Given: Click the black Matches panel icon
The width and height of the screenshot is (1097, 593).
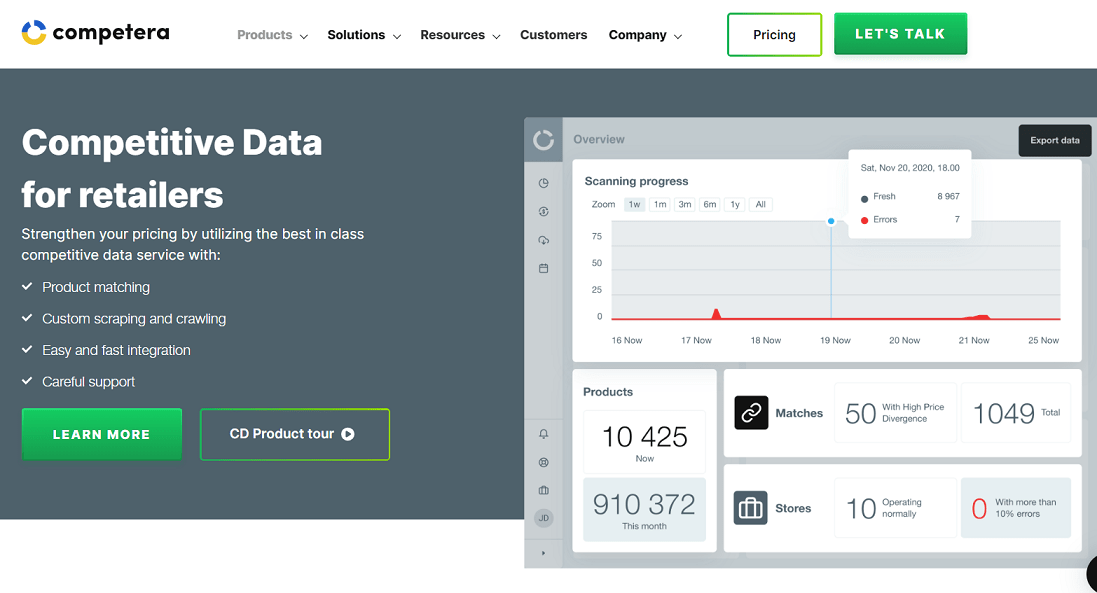Looking at the screenshot, I should (x=751, y=412).
